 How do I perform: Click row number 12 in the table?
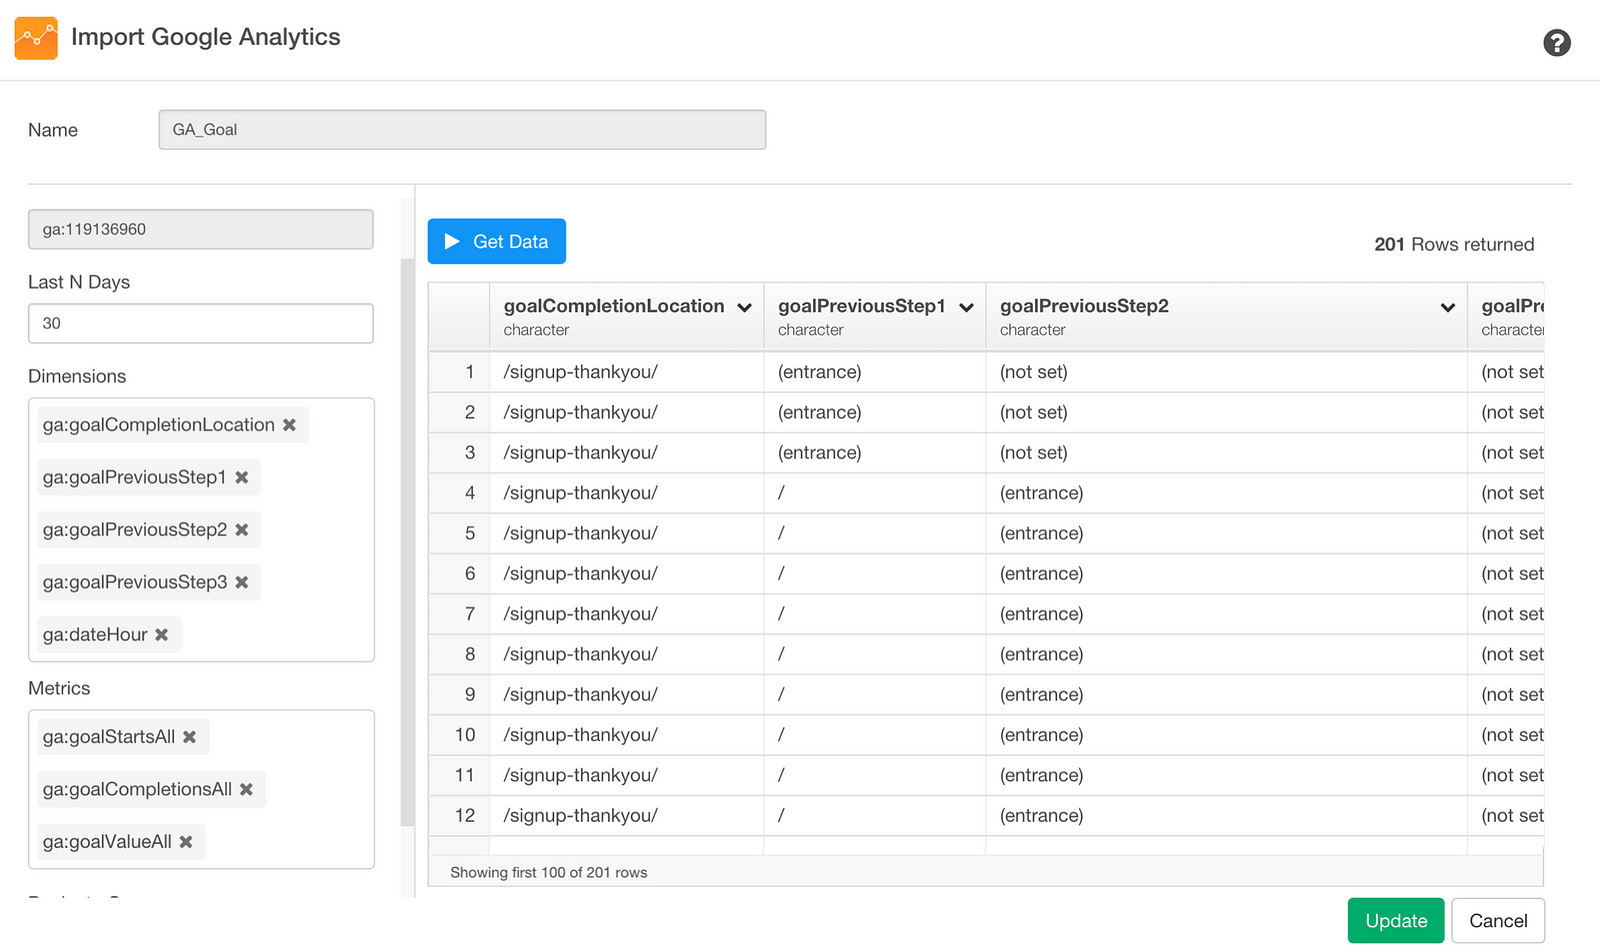click(459, 816)
